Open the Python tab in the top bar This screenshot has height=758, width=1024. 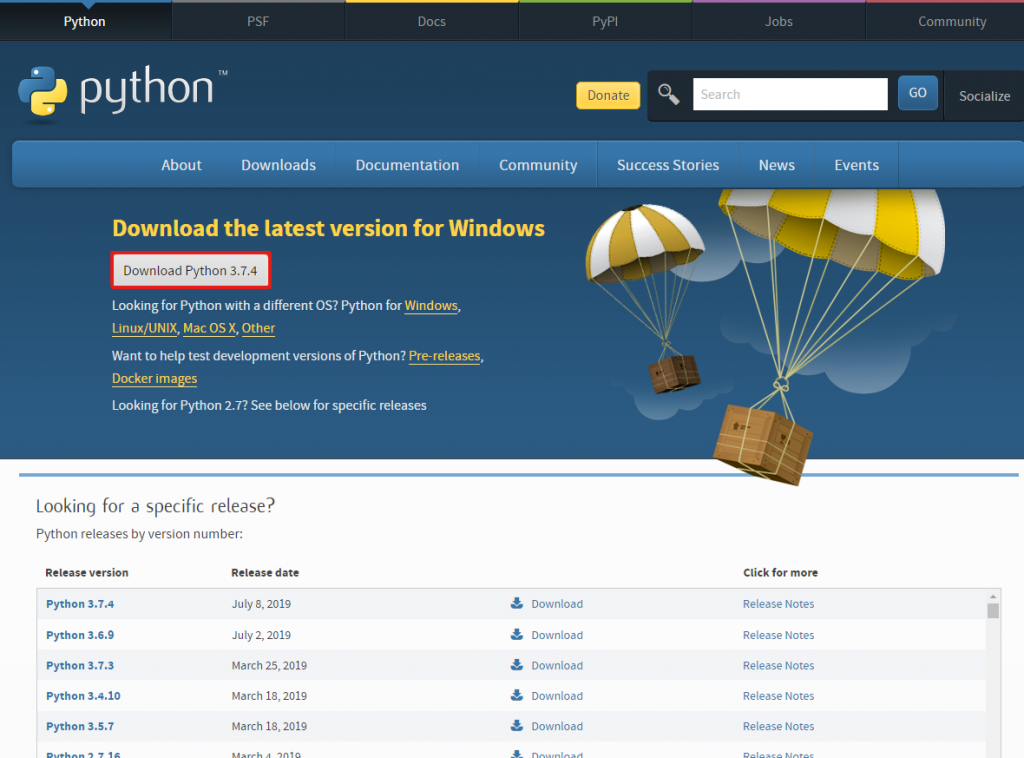point(85,22)
